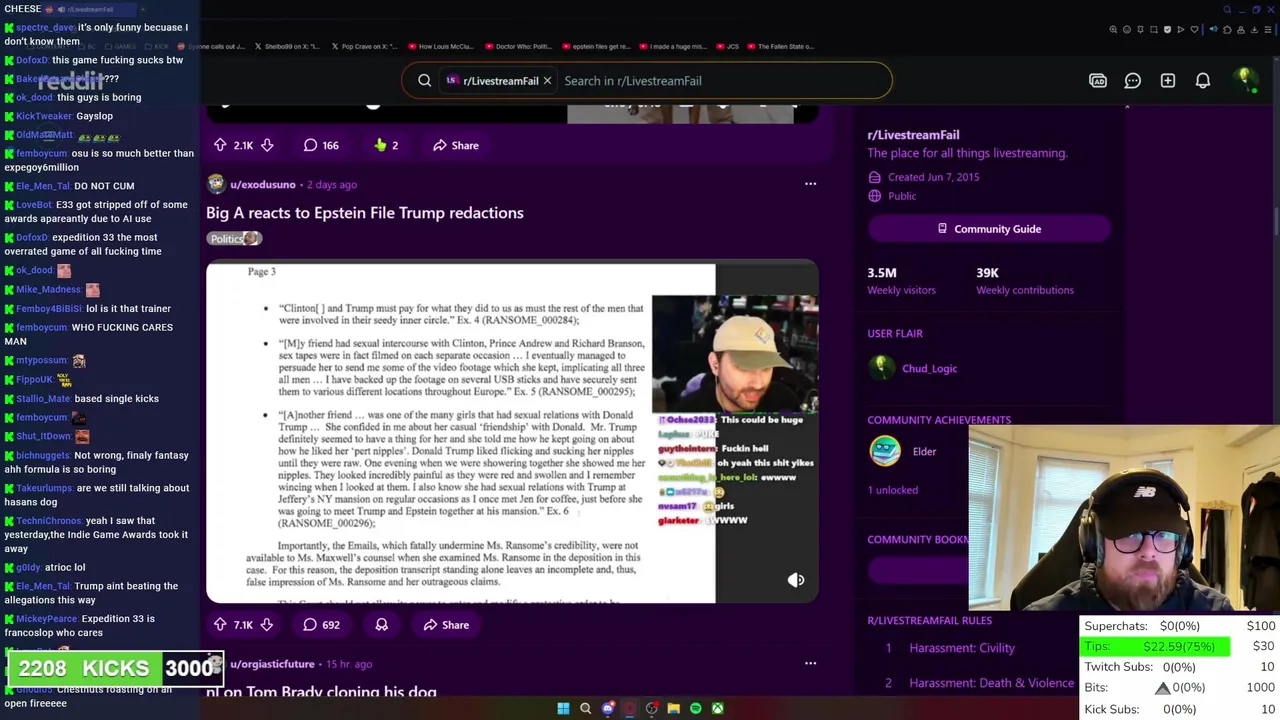Click the '1 unlocked' achievements text

(892, 490)
